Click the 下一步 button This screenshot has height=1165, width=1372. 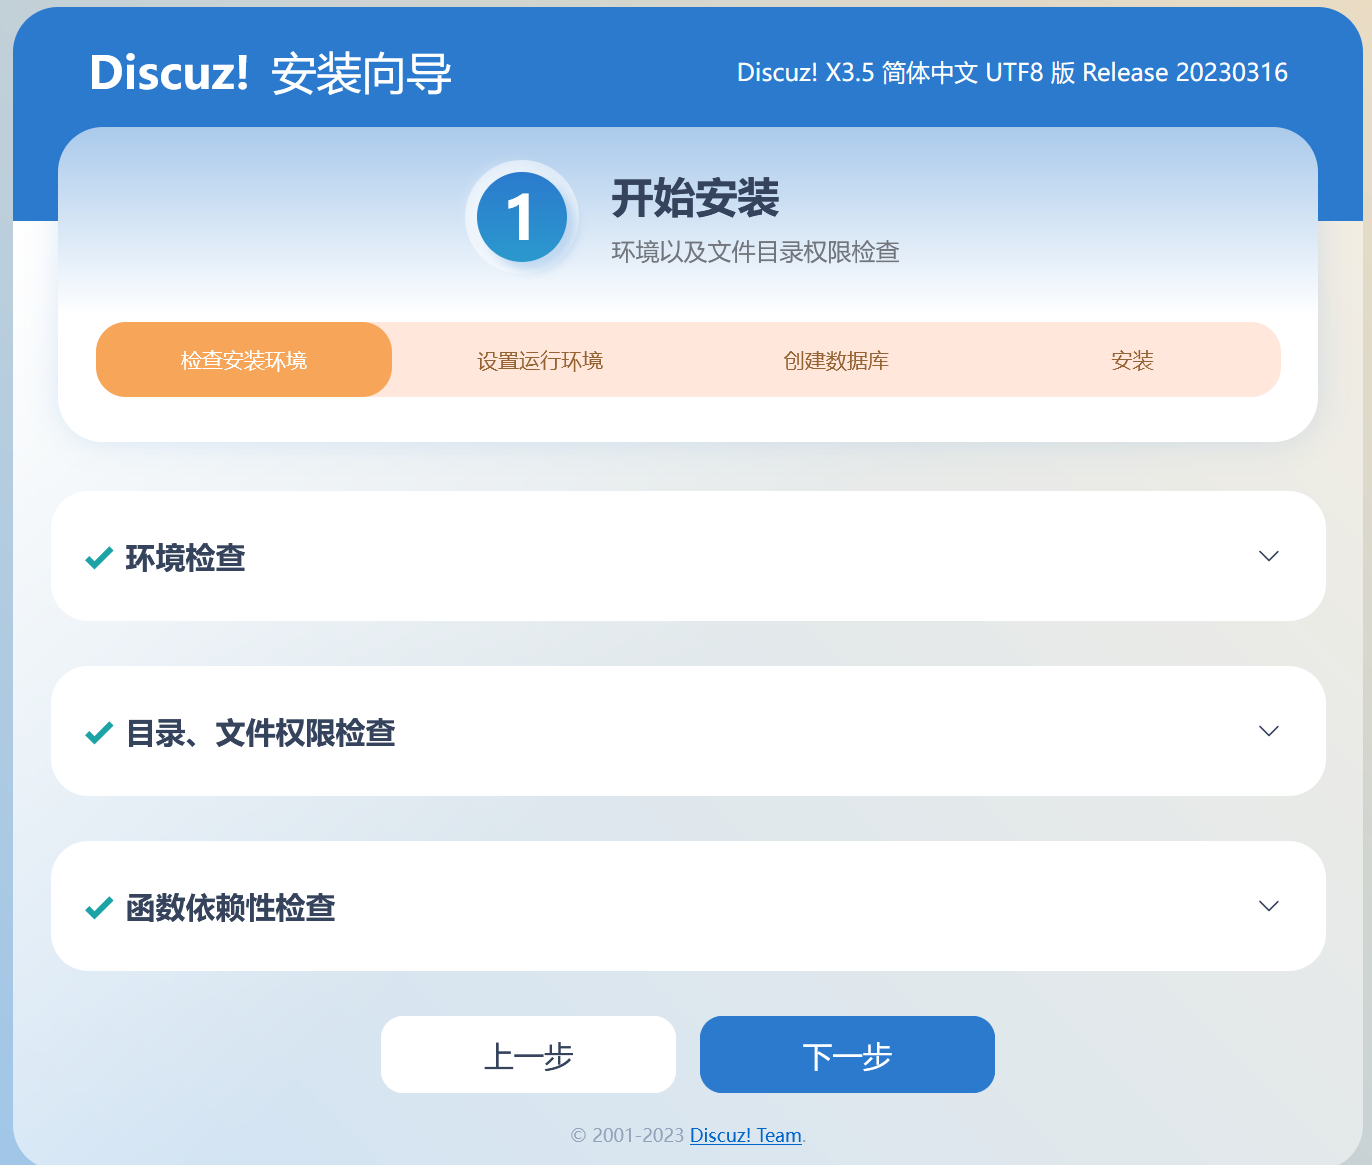pyautogui.click(x=846, y=1054)
